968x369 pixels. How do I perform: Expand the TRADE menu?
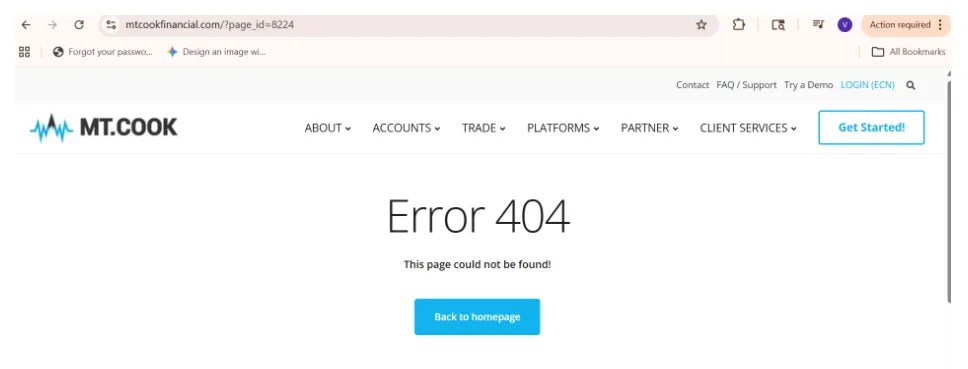tap(483, 128)
